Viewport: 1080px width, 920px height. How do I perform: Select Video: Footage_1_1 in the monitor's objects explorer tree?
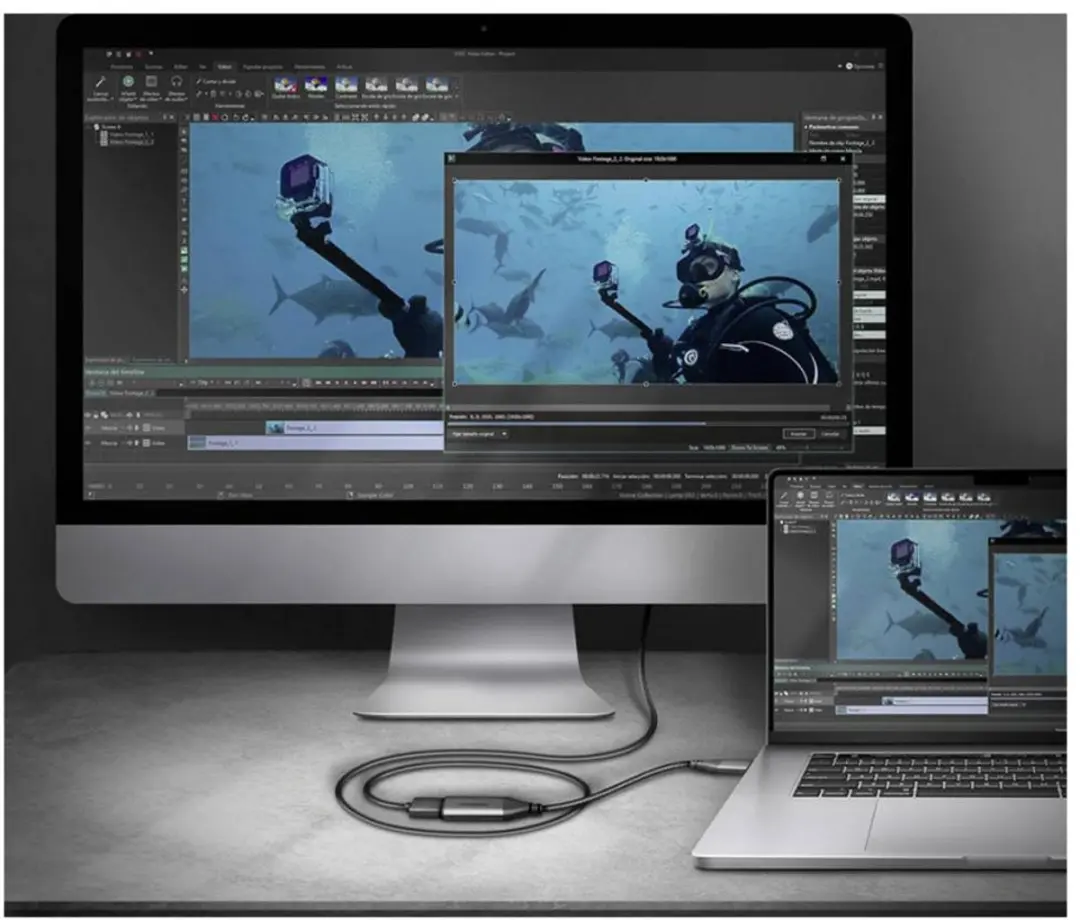tap(131, 135)
